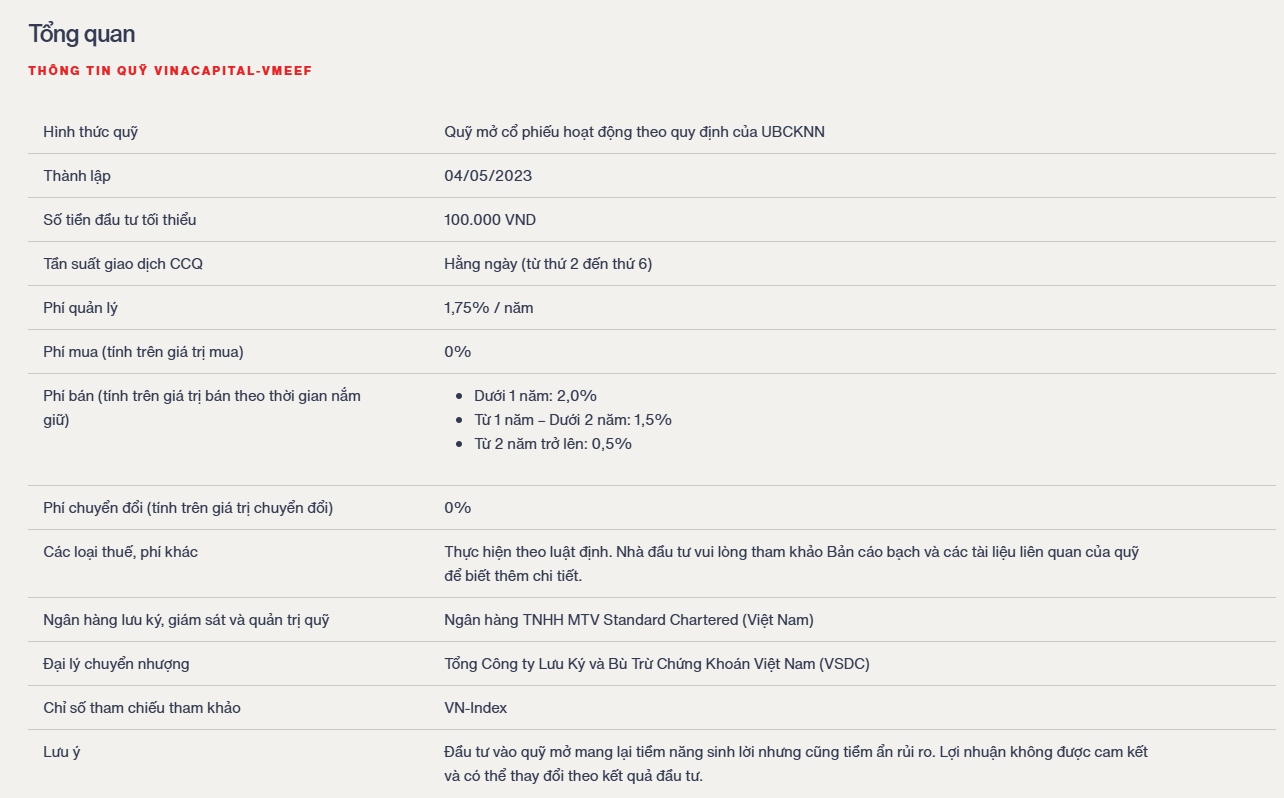Image resolution: width=1284 pixels, height=798 pixels.
Task: Click the "Hằng ngày (từ thứ 2 đến thứ 6)" value
Action: coord(548,264)
